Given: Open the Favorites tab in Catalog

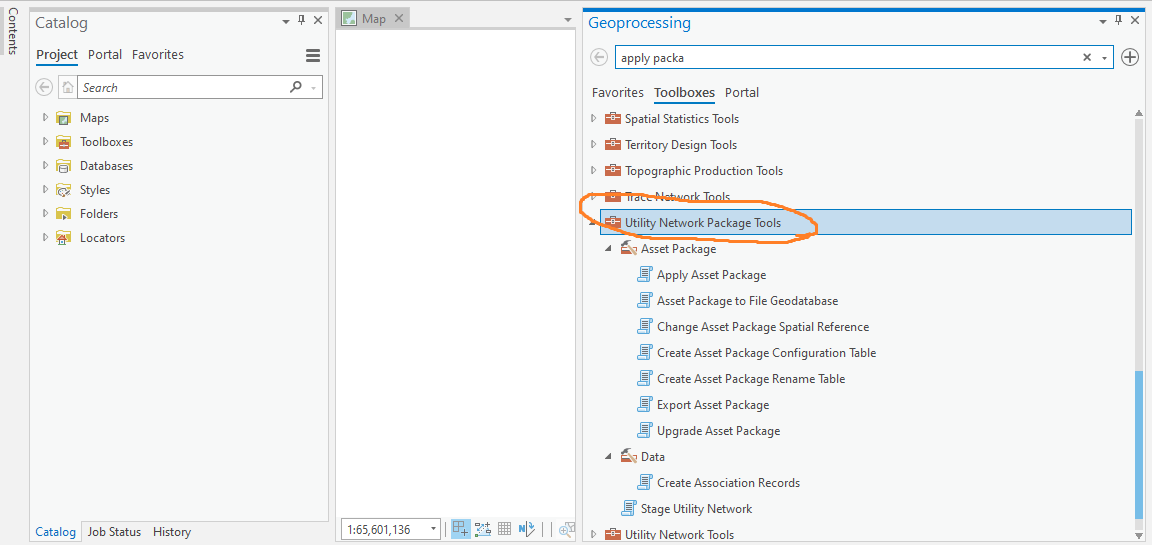Looking at the screenshot, I should click(158, 54).
